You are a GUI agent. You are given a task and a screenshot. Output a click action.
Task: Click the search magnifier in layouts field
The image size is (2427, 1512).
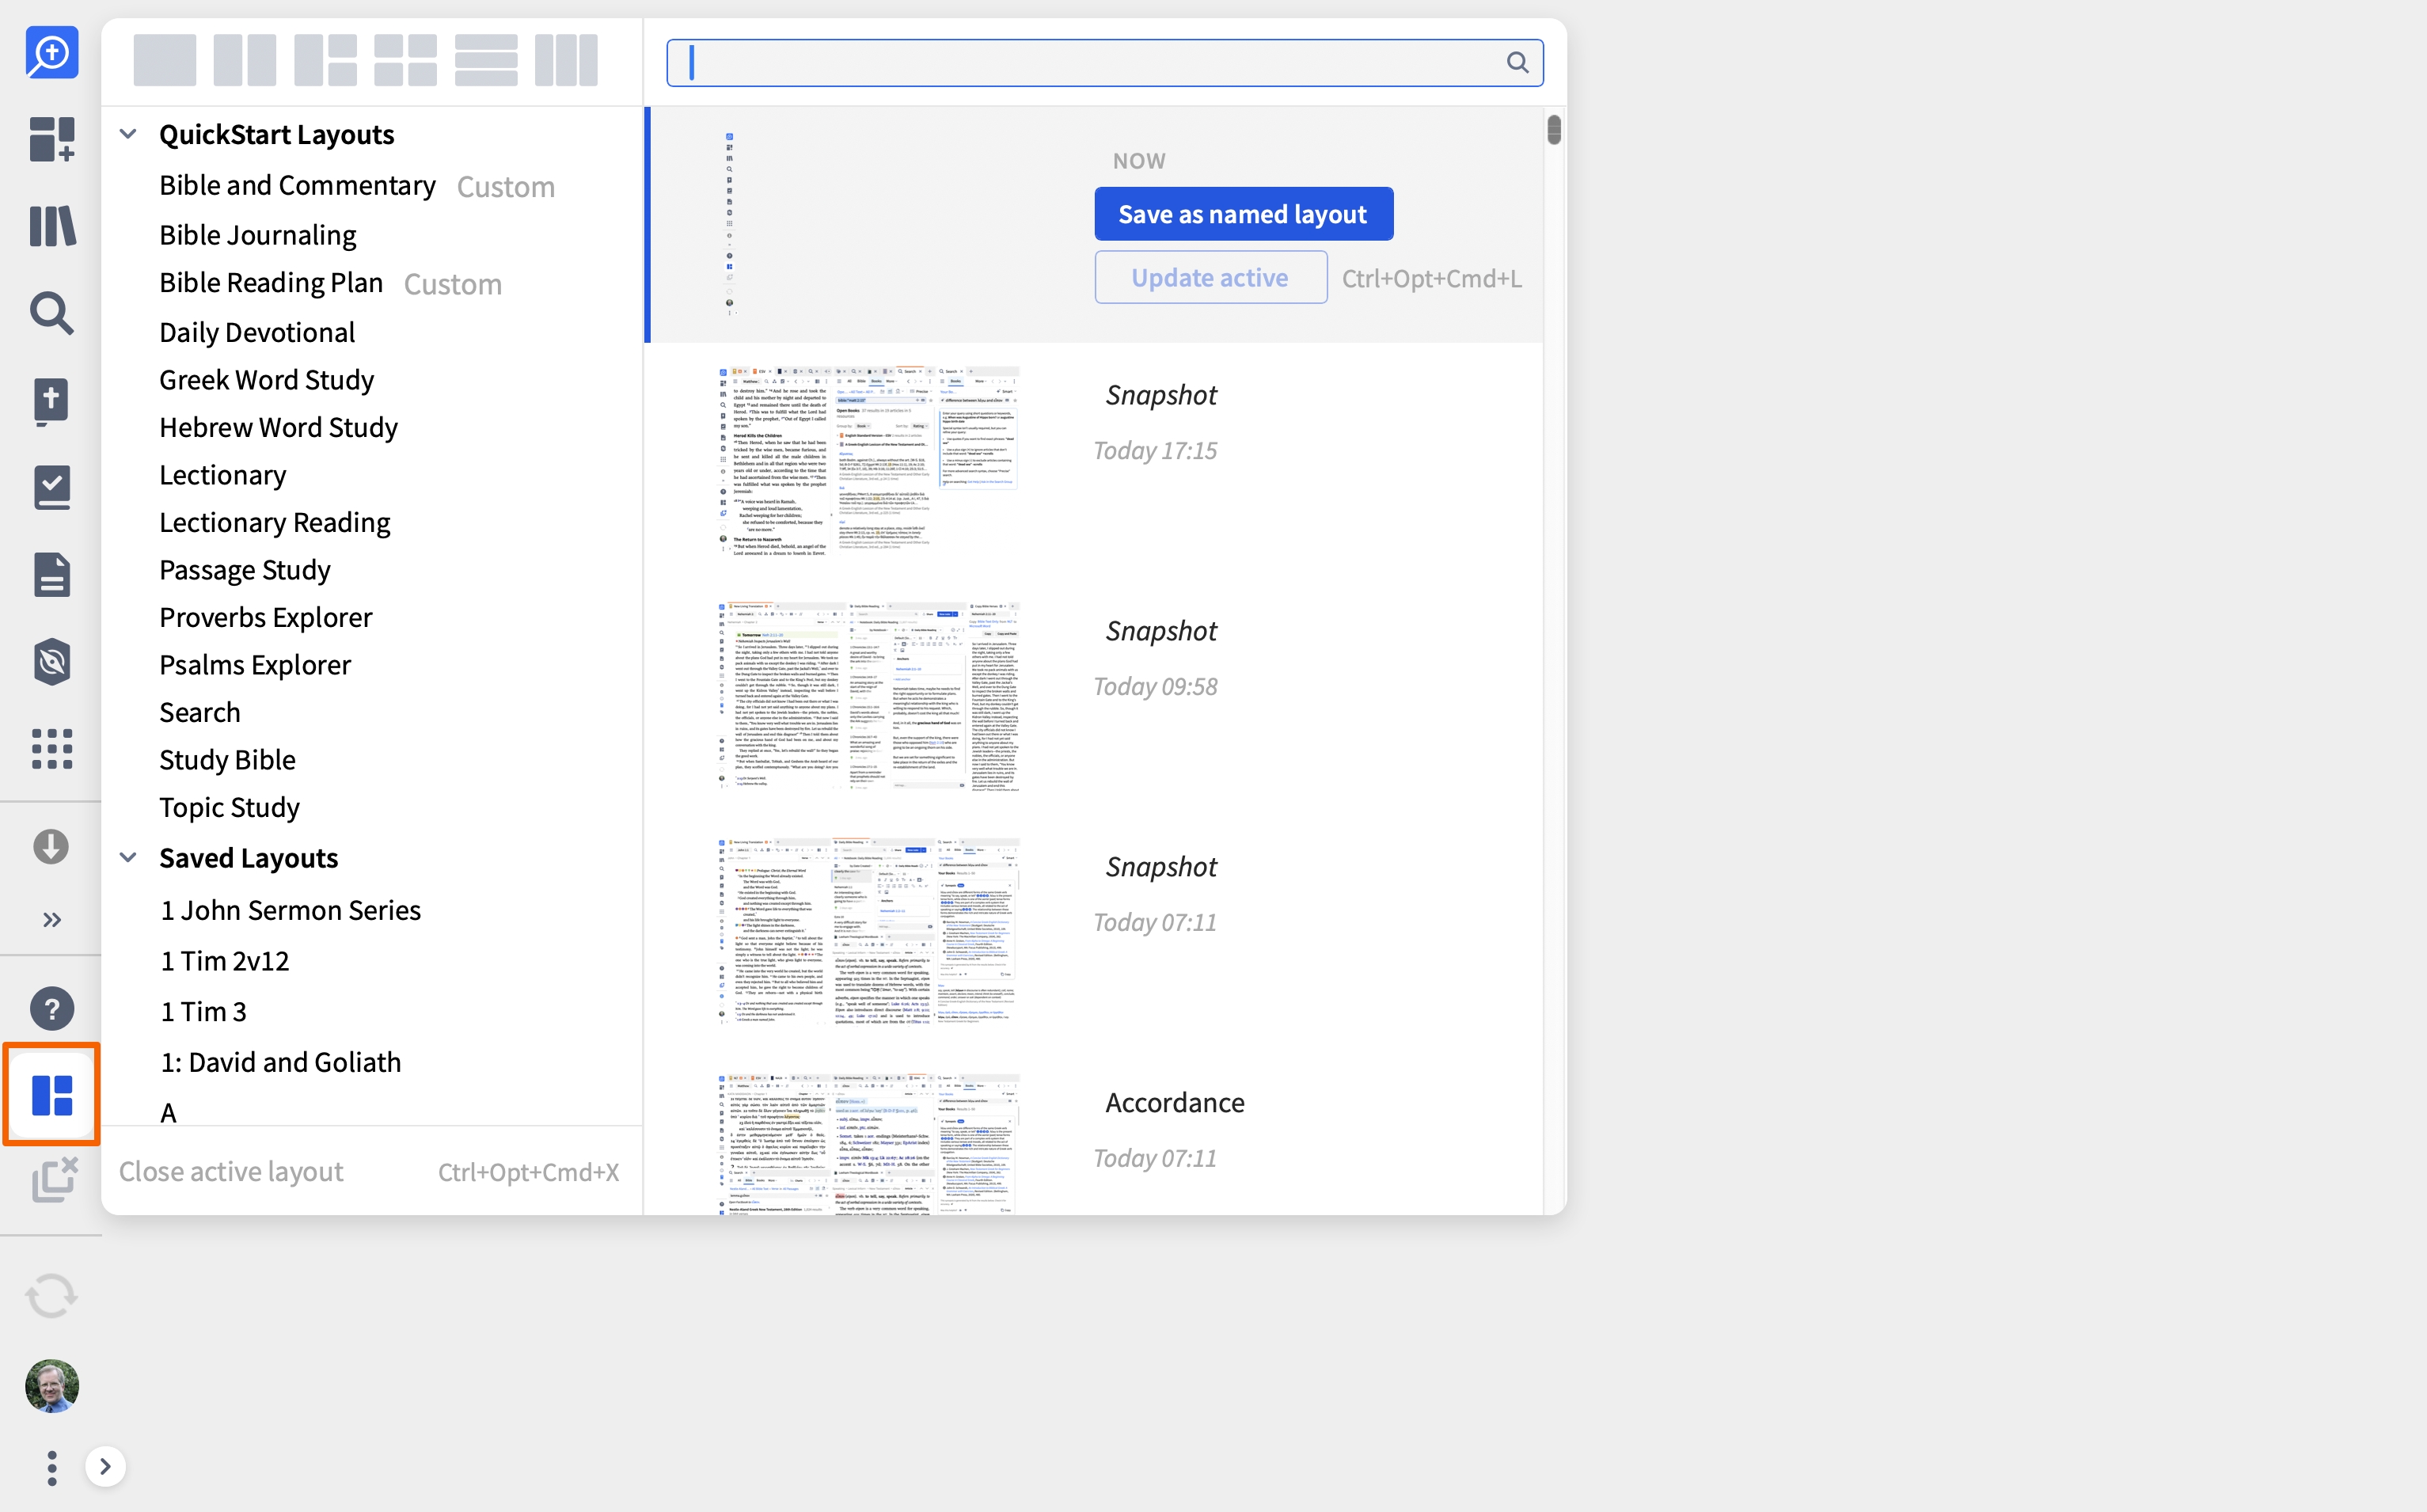1517,63
